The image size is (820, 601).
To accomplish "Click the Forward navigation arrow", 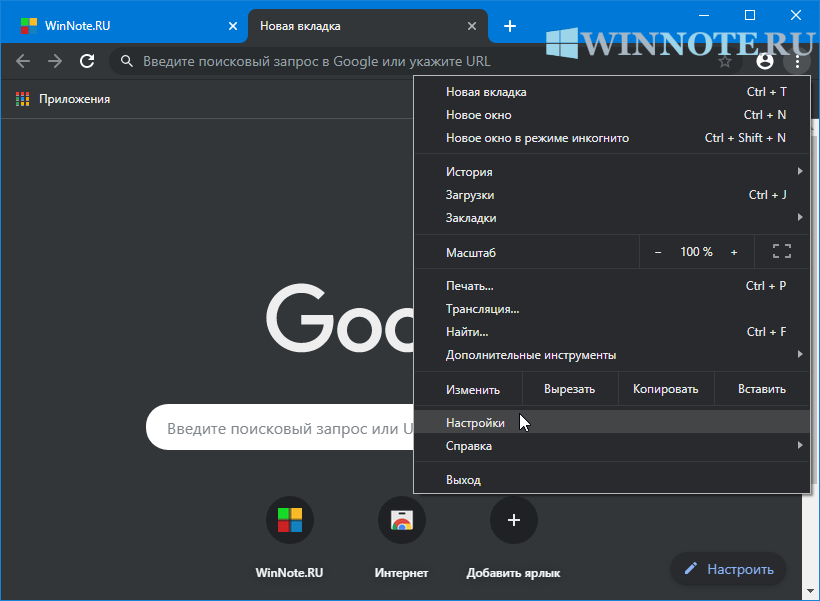I will tap(55, 61).
